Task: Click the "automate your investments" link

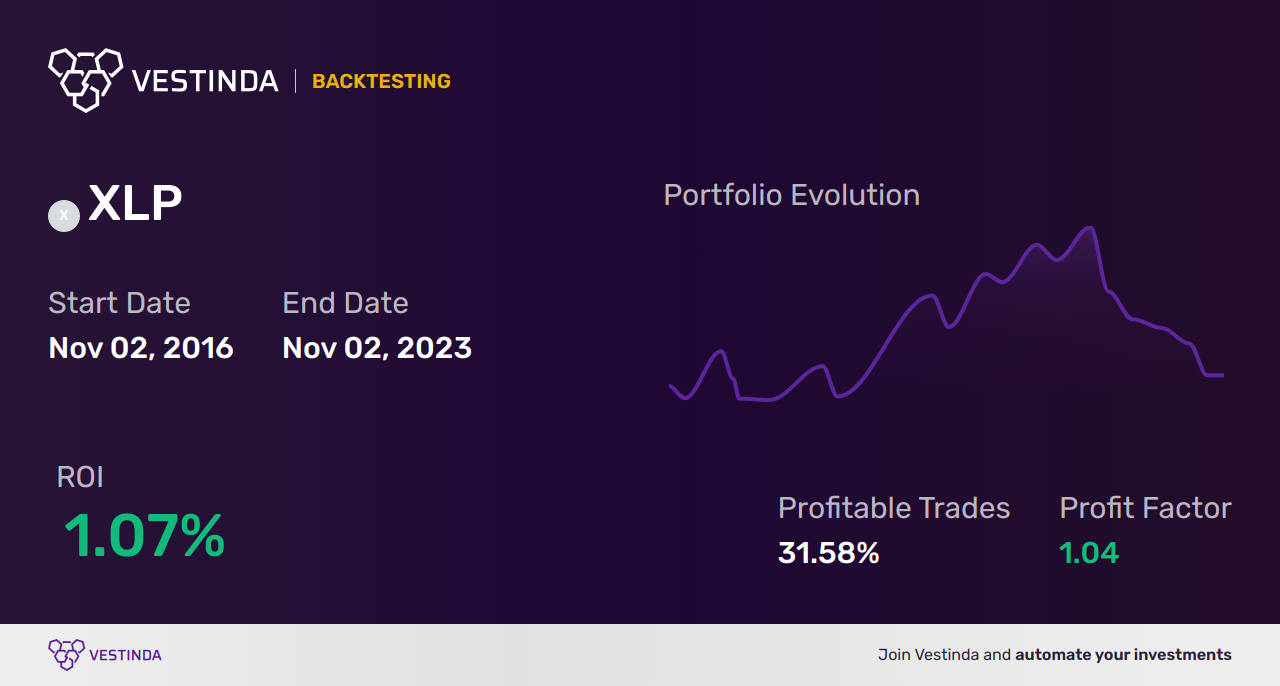Action: click(x=1123, y=655)
